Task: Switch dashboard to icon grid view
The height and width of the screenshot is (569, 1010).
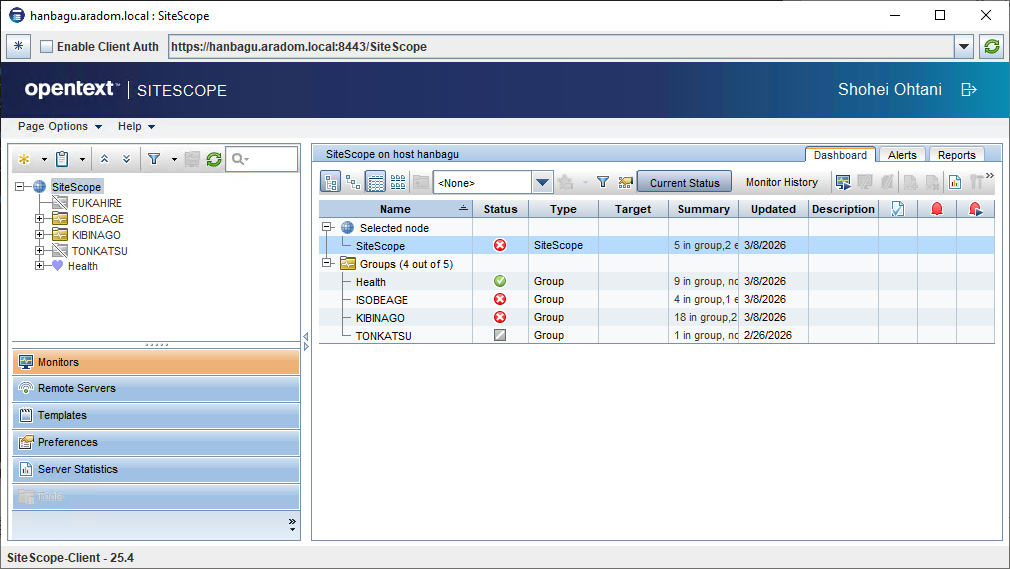Action: (x=398, y=182)
